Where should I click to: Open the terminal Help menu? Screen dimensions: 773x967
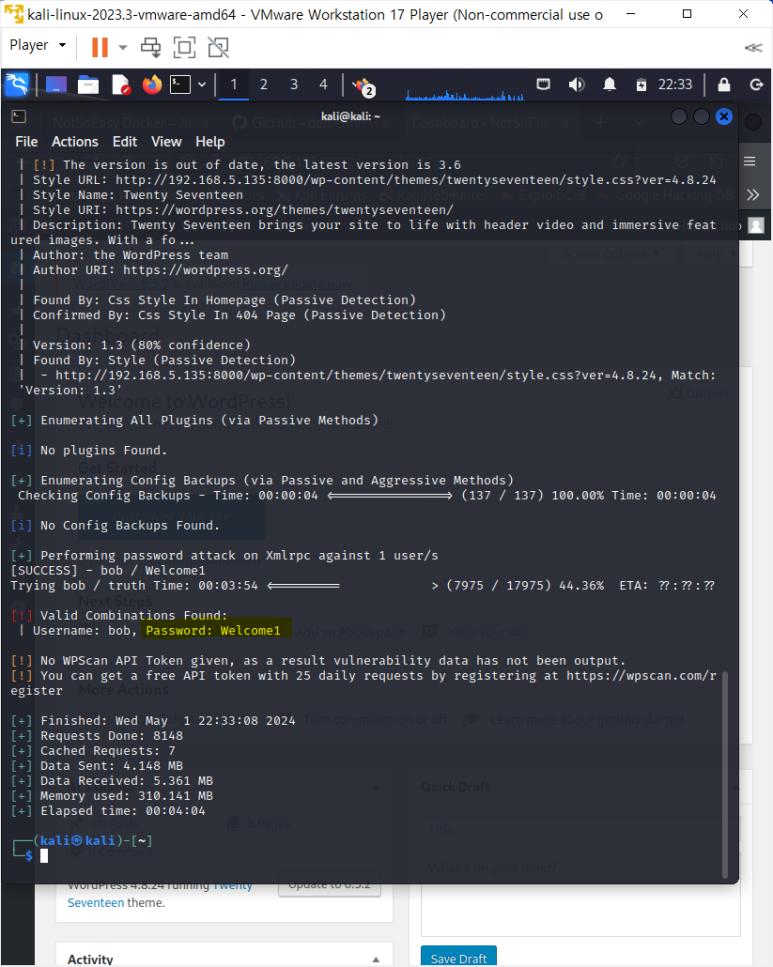[210, 142]
